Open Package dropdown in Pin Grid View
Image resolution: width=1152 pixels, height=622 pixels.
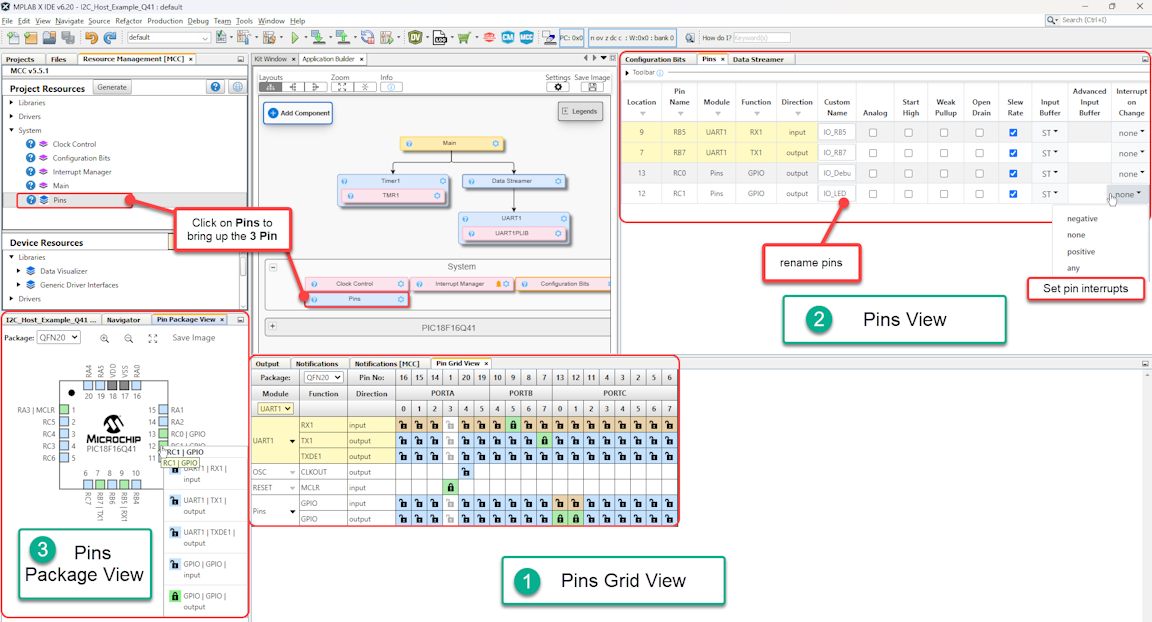[x=323, y=378]
